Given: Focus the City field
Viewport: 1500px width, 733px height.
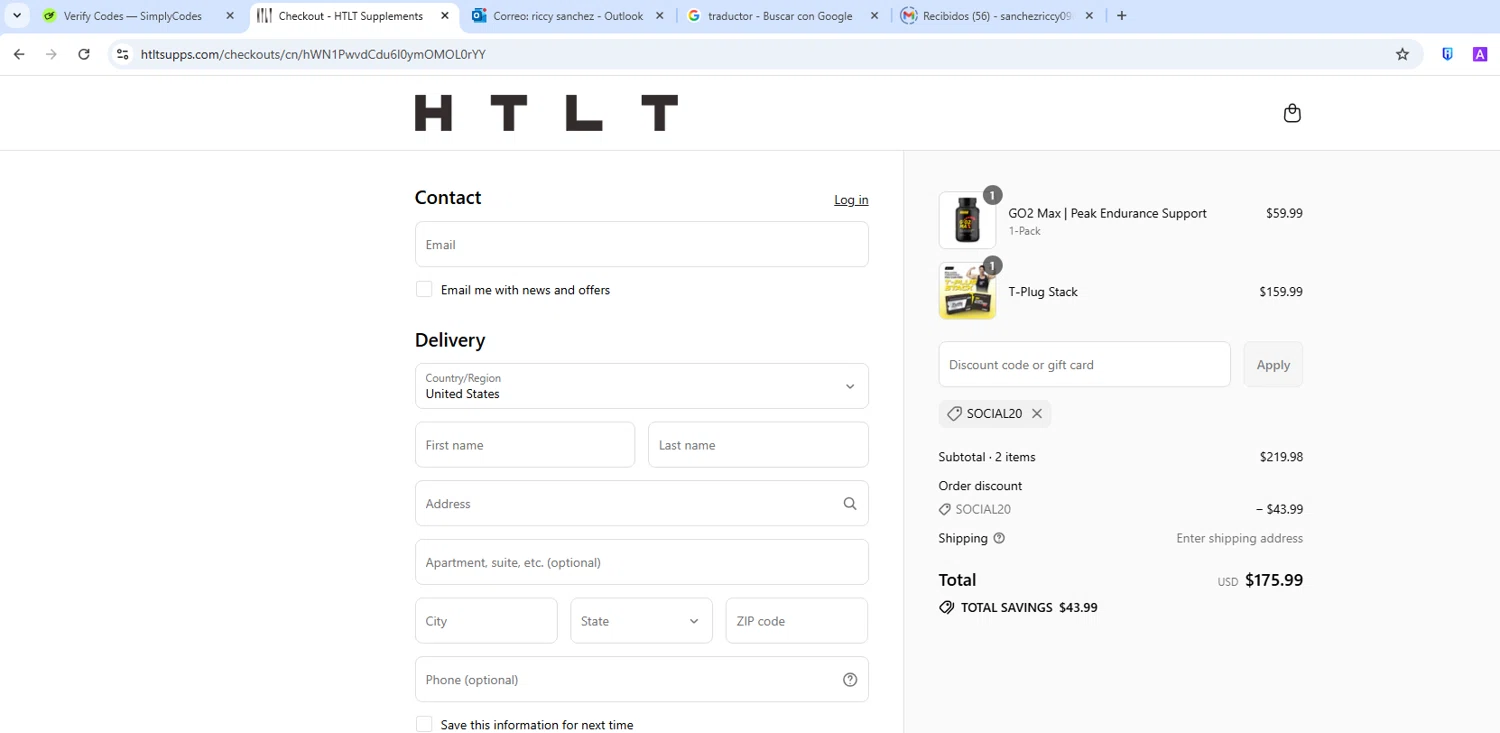Looking at the screenshot, I should [486, 621].
